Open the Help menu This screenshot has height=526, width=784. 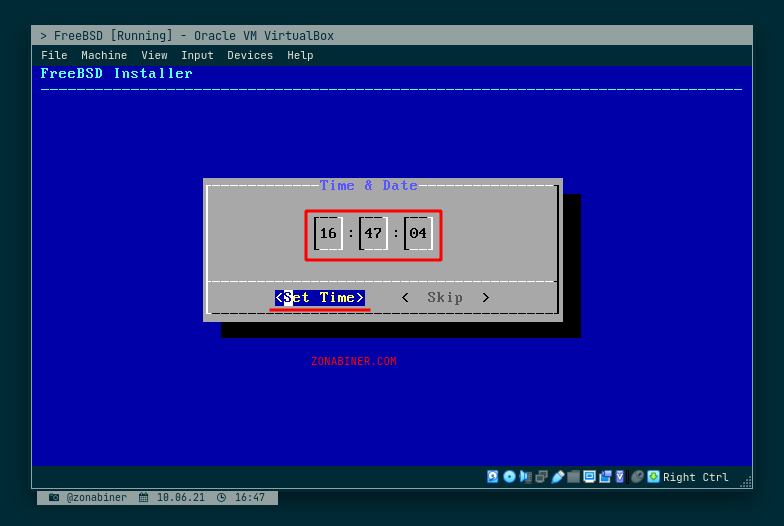[x=300, y=55]
